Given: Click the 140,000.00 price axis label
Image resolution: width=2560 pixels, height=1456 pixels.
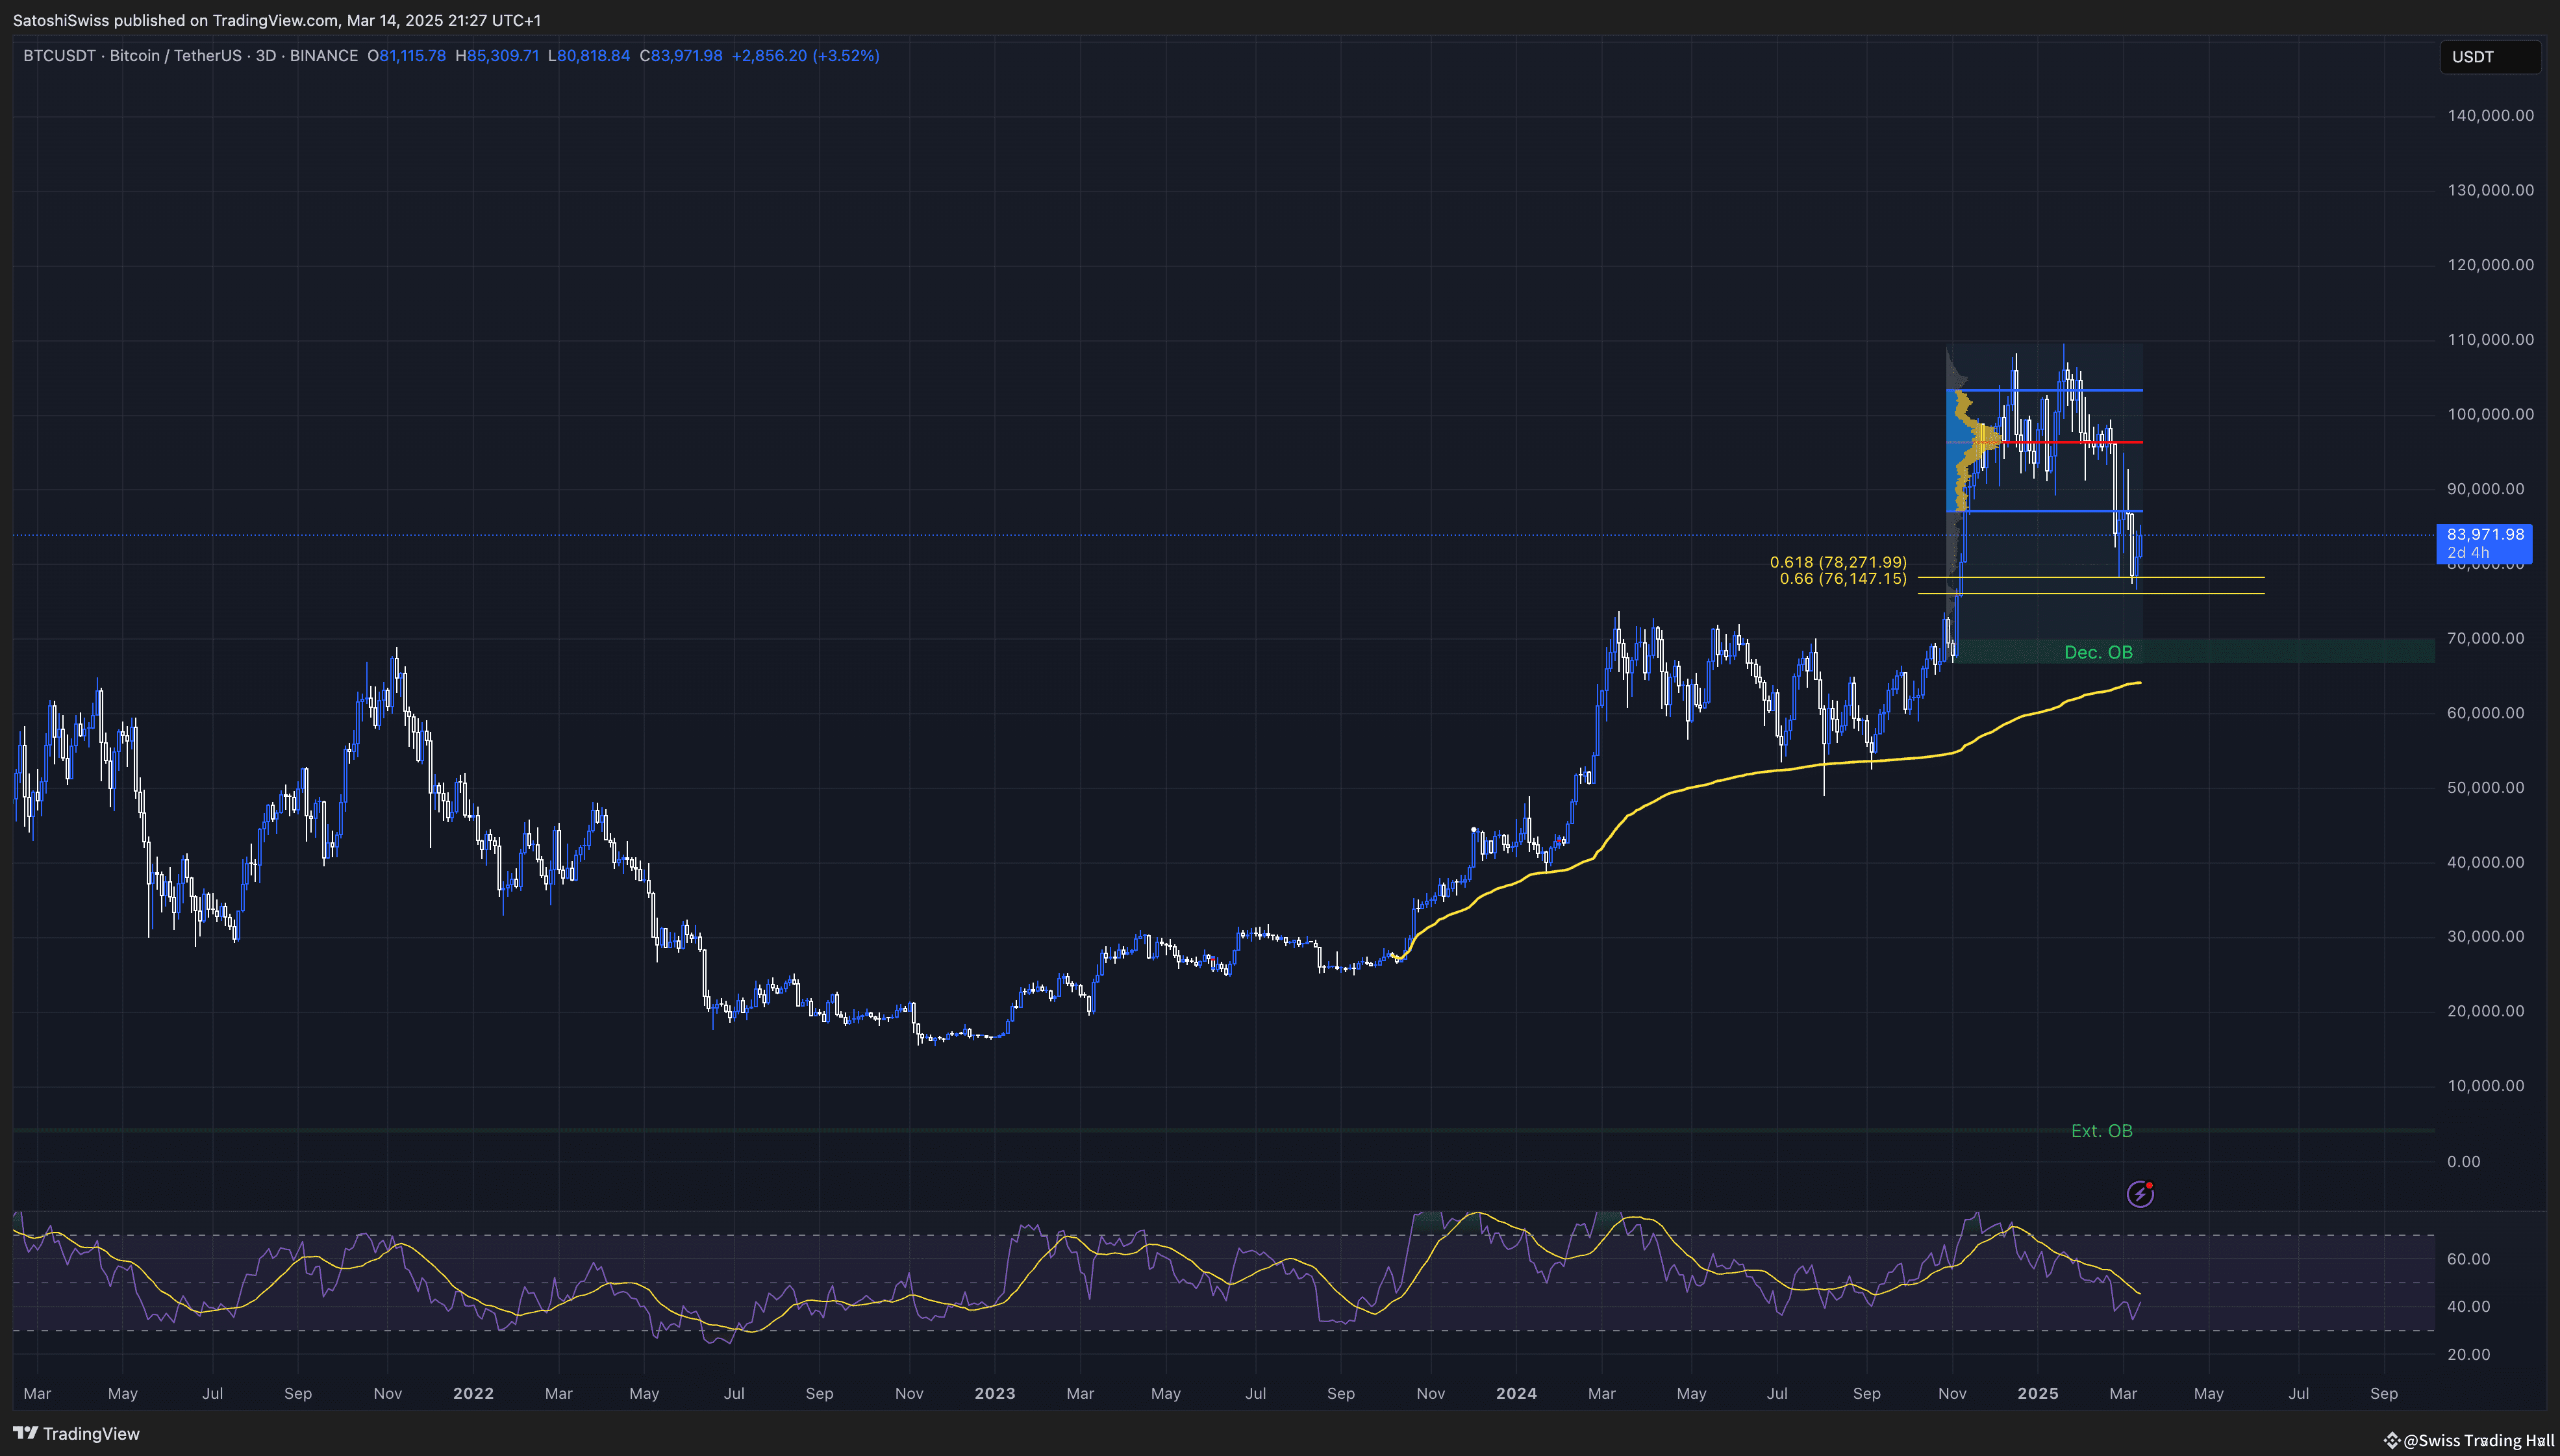Looking at the screenshot, I should pyautogui.click(x=2490, y=115).
